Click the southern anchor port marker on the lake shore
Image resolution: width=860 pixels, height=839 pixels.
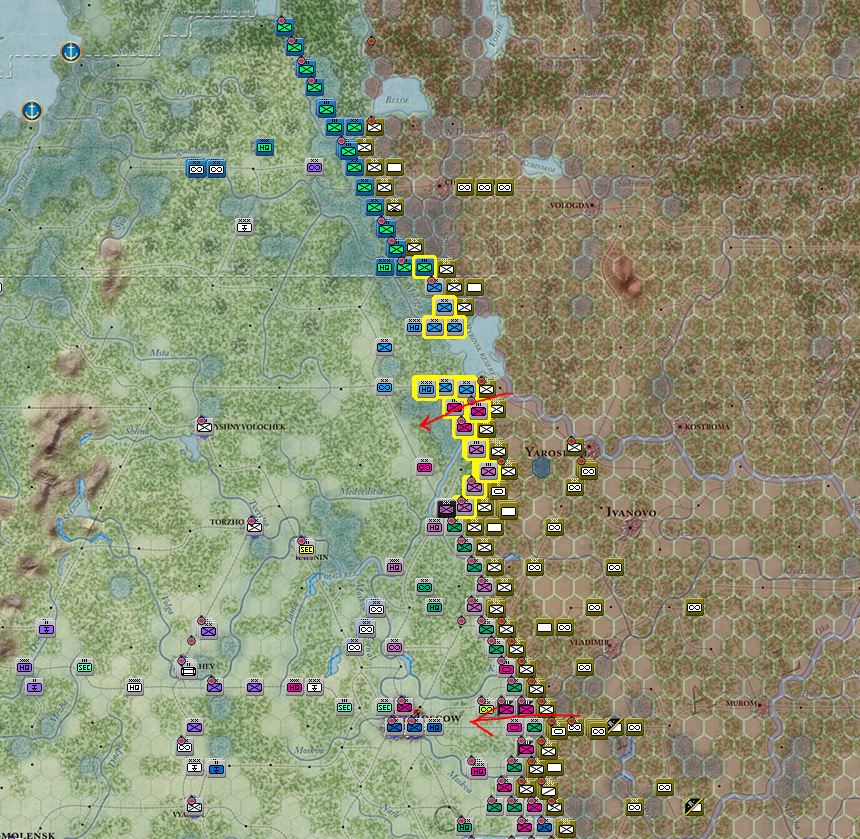click(32, 110)
